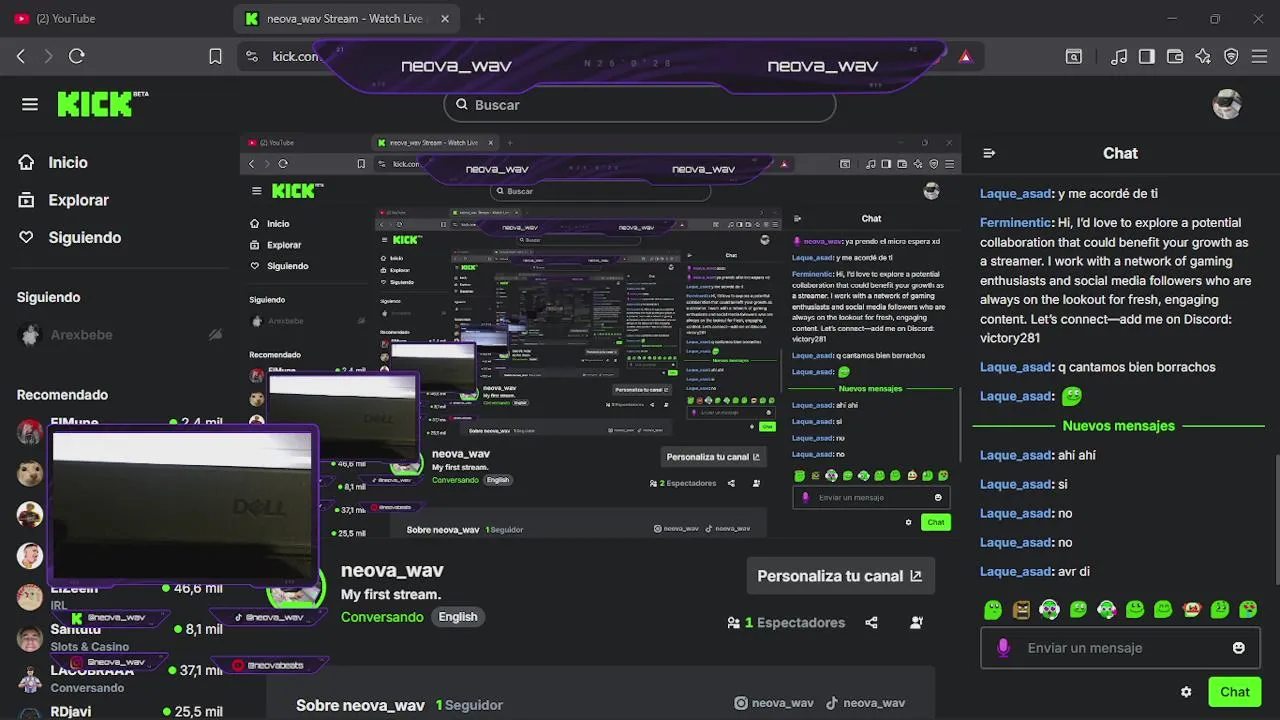The height and width of the screenshot is (720, 1280).
Task: Open Brave VPN shield icon
Action: pyautogui.click(x=1231, y=57)
